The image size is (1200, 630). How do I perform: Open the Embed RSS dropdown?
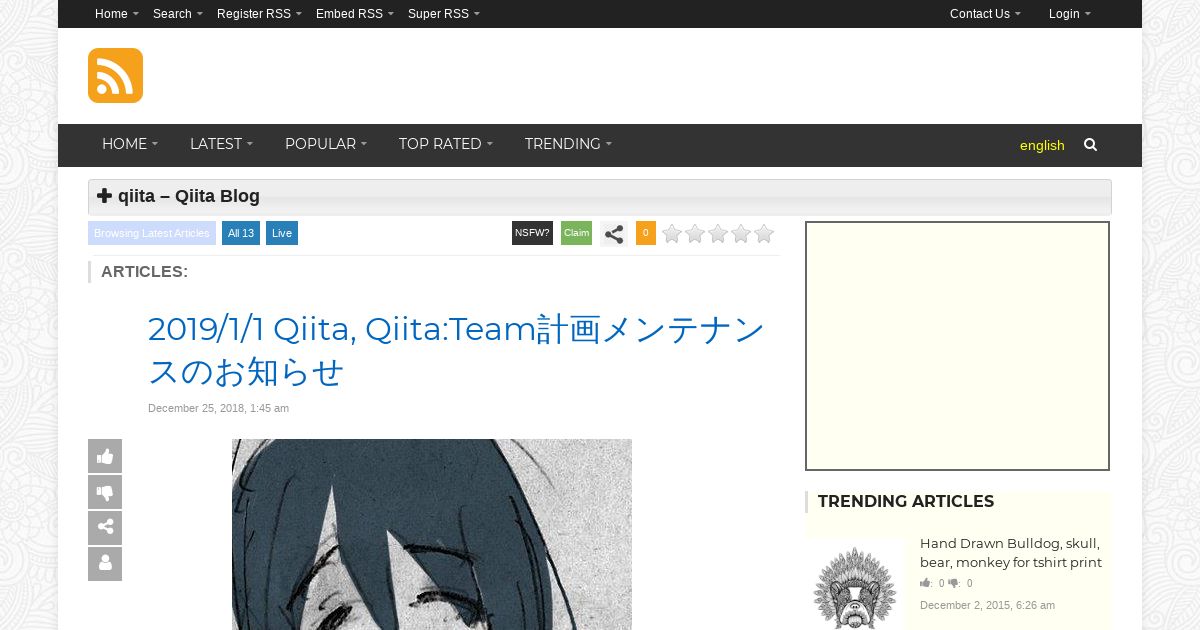click(355, 14)
